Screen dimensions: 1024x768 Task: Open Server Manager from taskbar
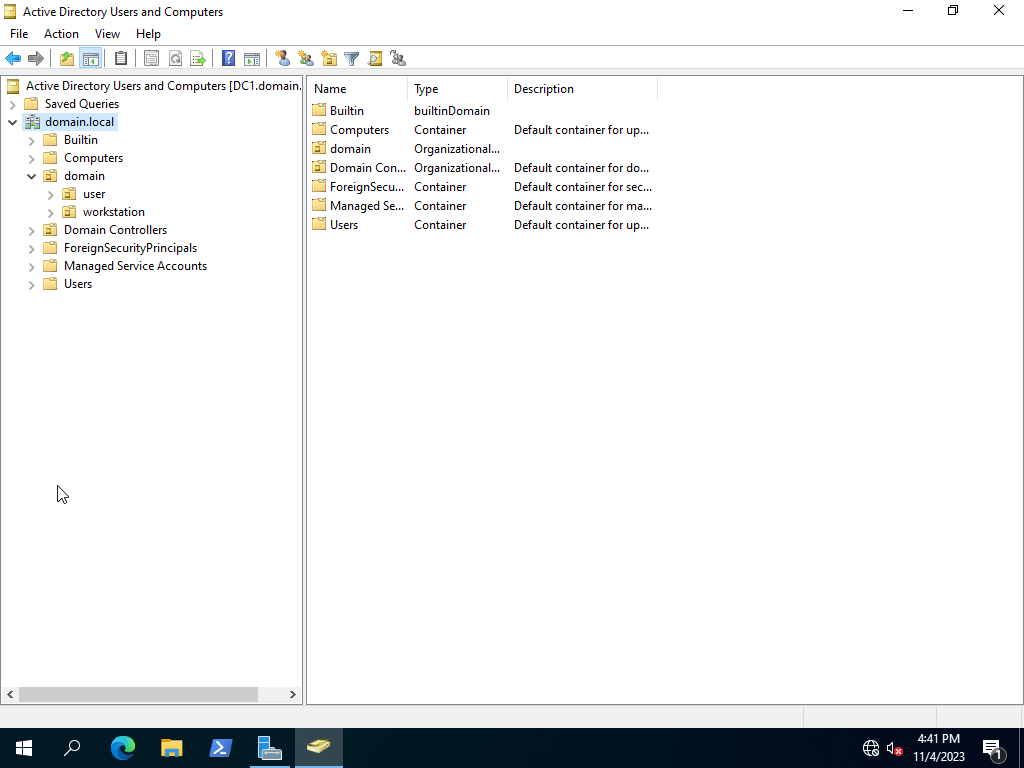pyautogui.click(x=270, y=748)
